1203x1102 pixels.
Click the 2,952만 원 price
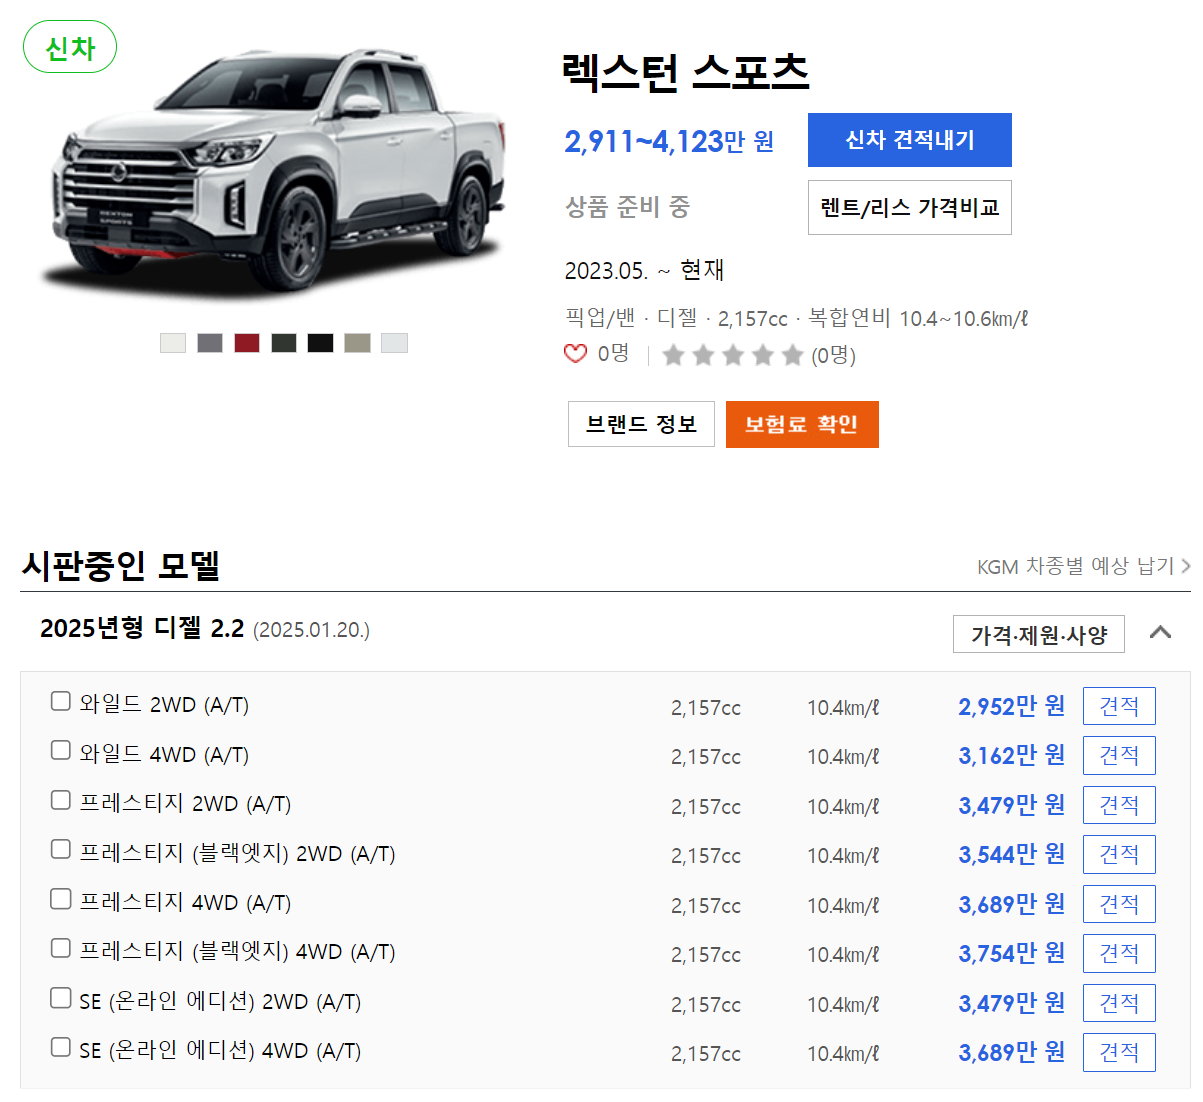(1011, 706)
